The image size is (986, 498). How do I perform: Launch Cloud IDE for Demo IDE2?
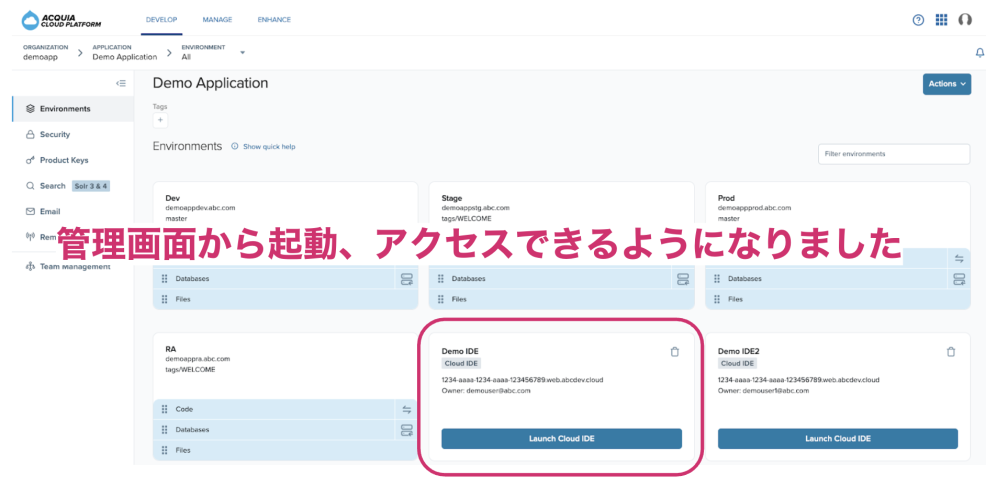pyautogui.click(x=838, y=439)
